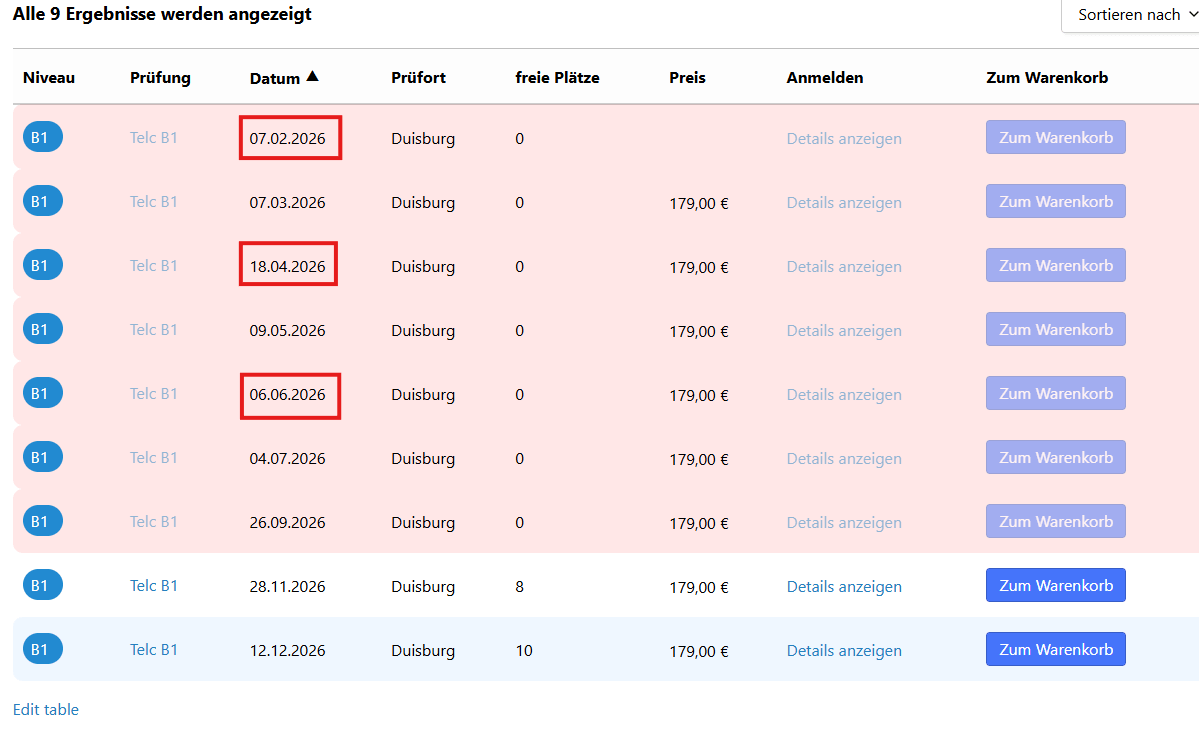Sort by the freie Plätze column header
Image resolution: width=1199 pixels, height=734 pixels.
pos(557,77)
